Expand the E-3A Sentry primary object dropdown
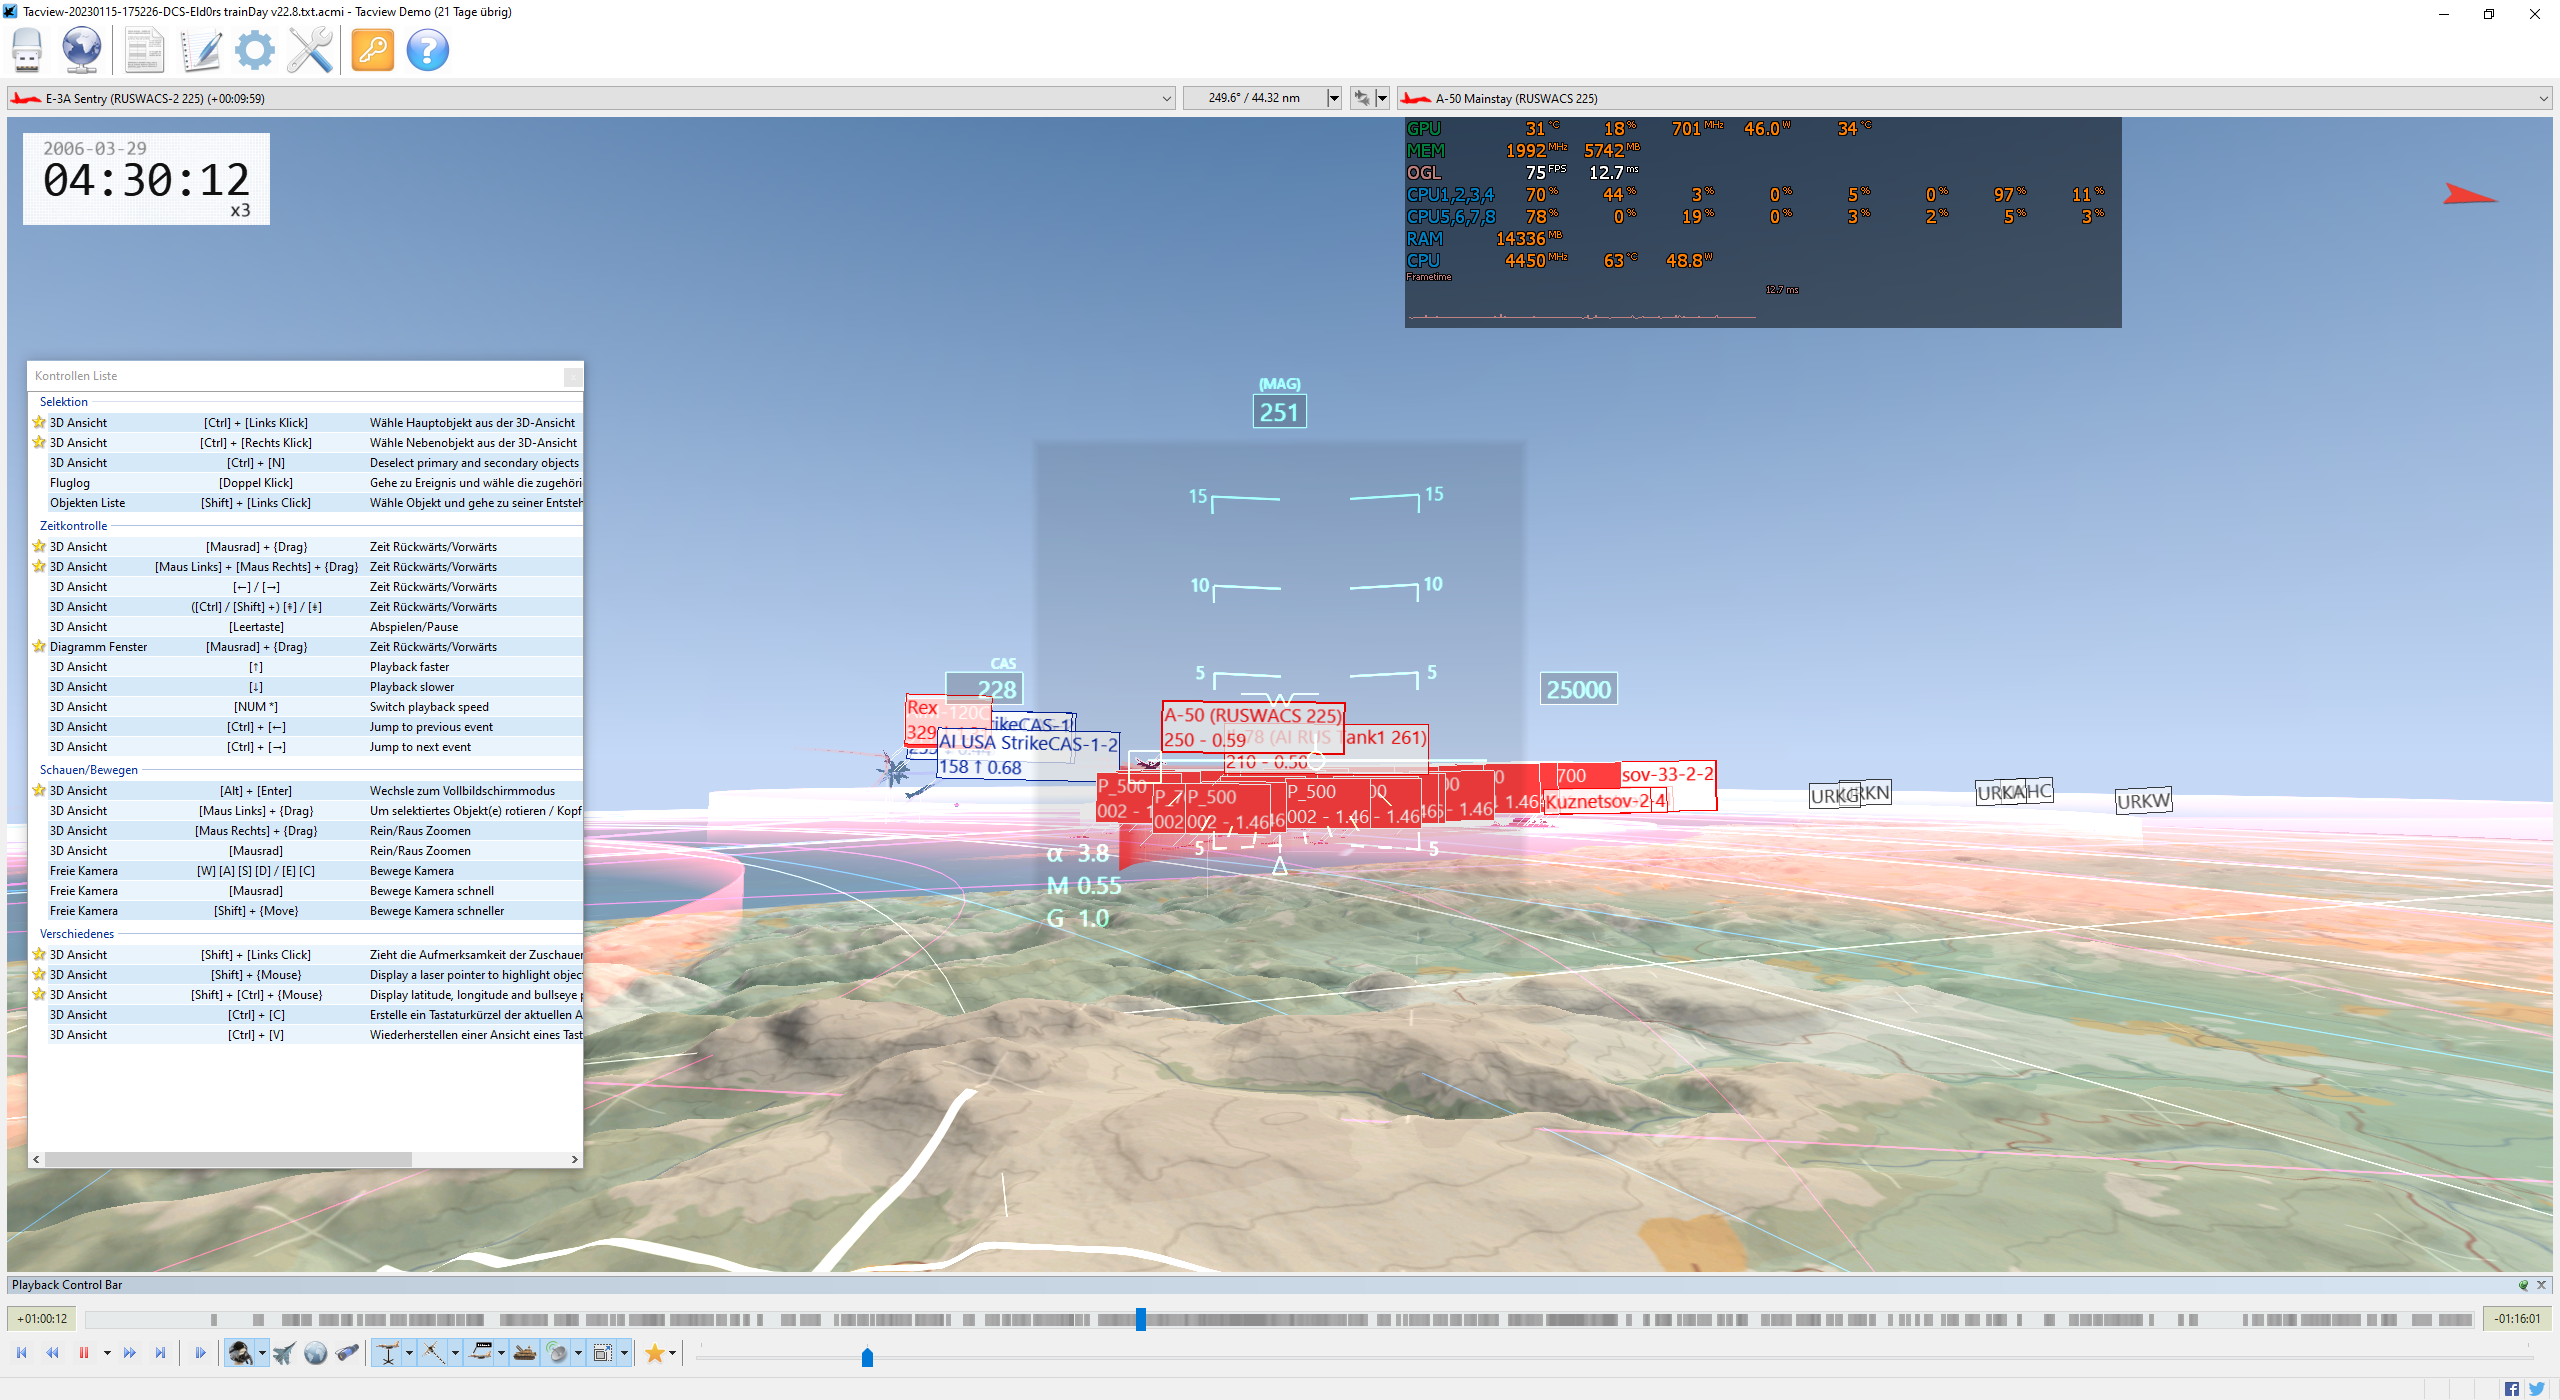 point(1166,98)
